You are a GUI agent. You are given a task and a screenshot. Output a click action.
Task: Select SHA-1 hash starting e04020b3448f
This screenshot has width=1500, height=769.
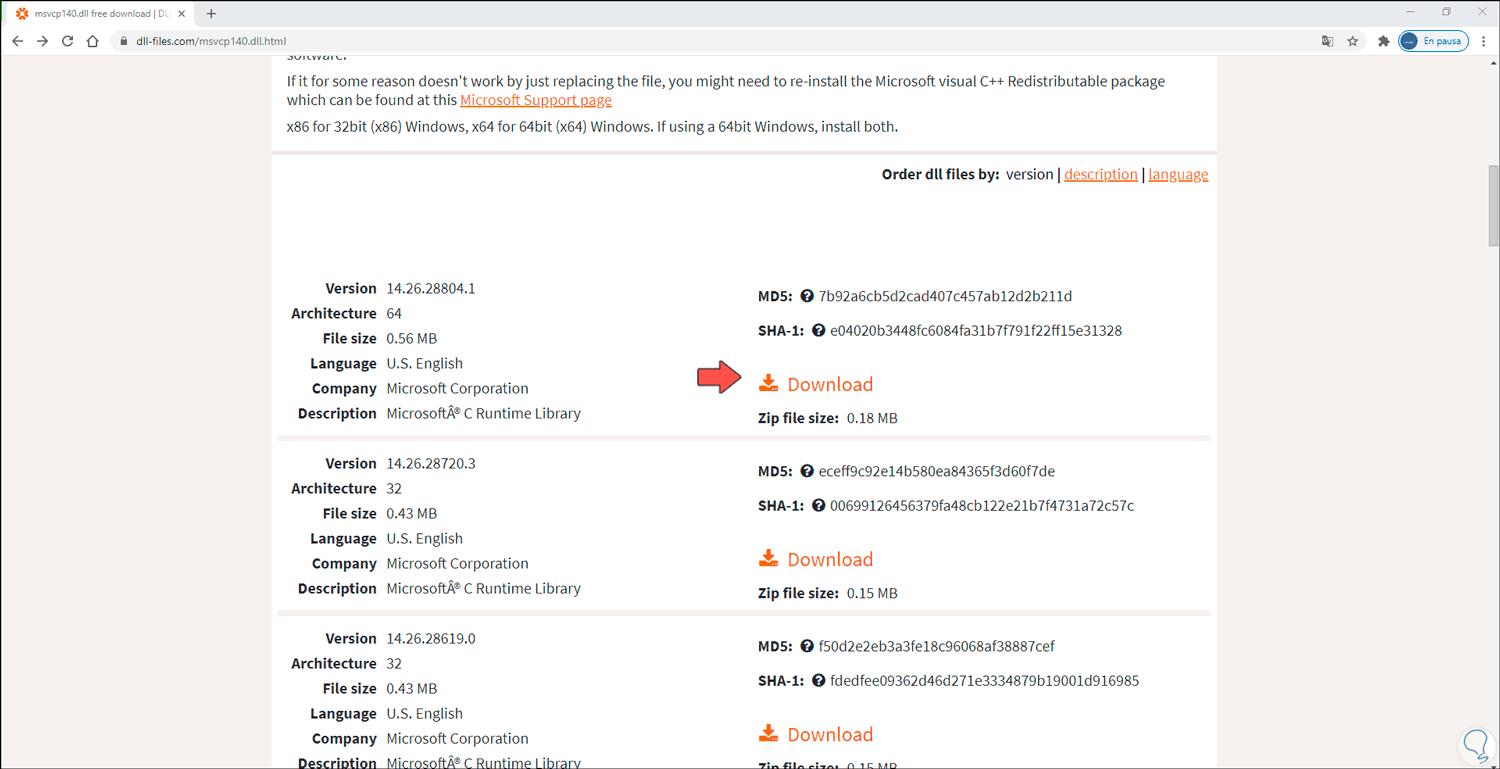(x=976, y=330)
